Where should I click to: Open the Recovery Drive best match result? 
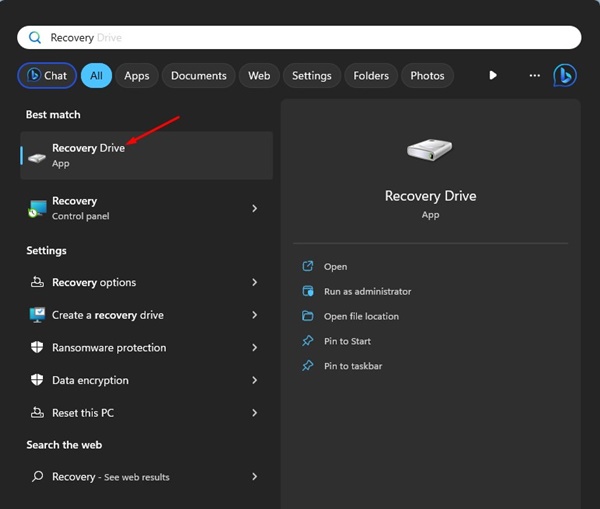point(146,155)
